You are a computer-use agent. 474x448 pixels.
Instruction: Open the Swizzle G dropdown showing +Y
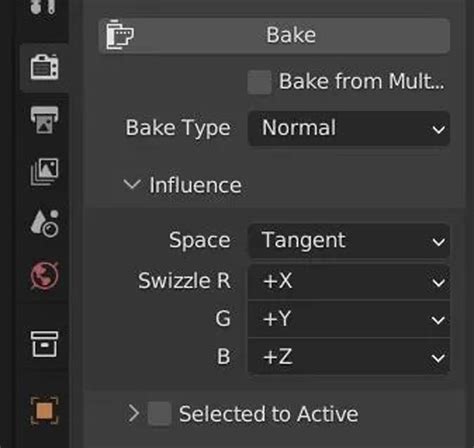349,319
